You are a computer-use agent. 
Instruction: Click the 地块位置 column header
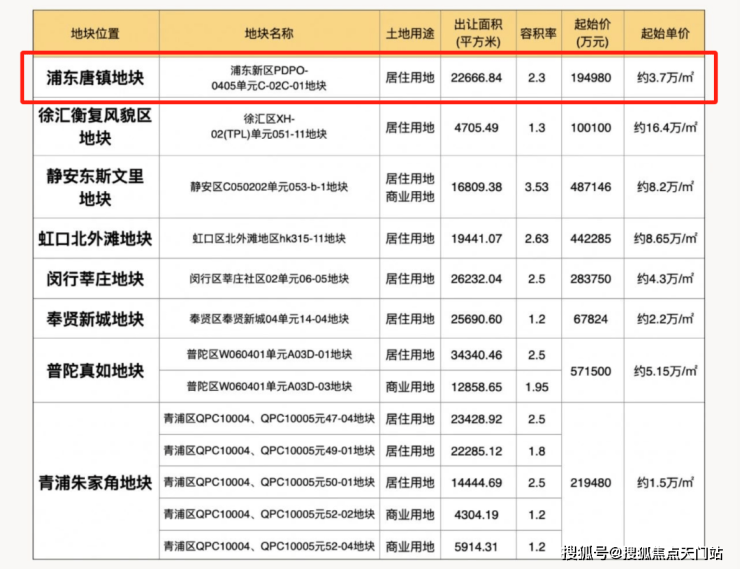click(x=95, y=33)
